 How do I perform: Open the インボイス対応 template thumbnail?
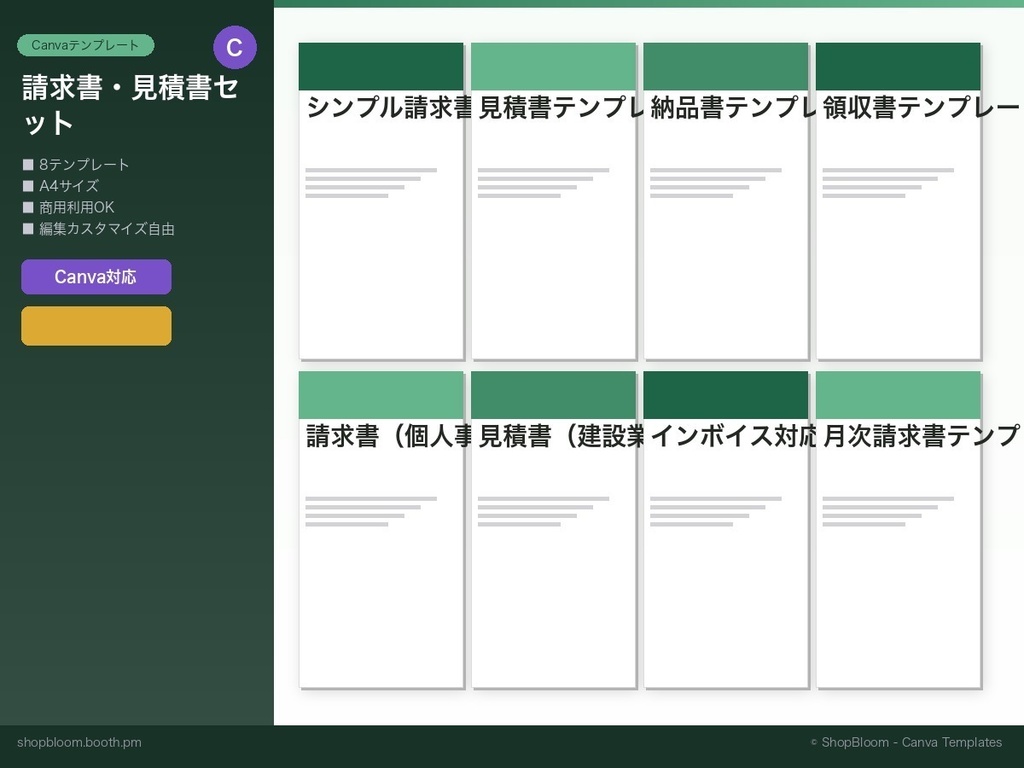726,530
